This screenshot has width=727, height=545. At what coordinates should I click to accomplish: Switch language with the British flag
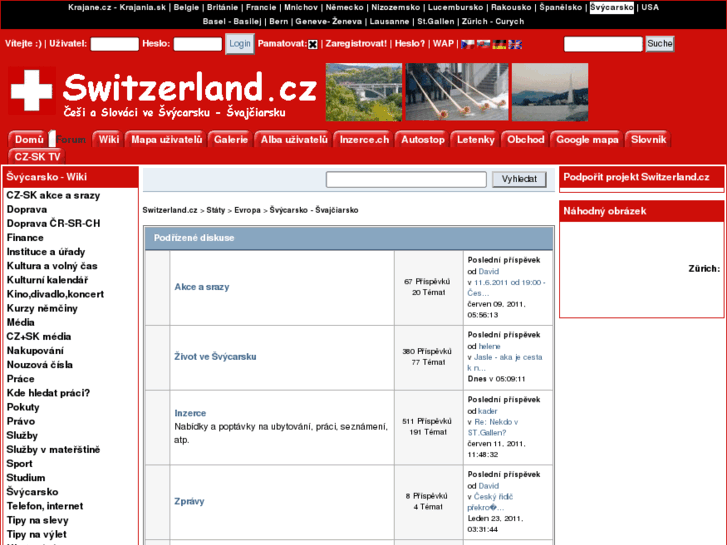point(515,44)
